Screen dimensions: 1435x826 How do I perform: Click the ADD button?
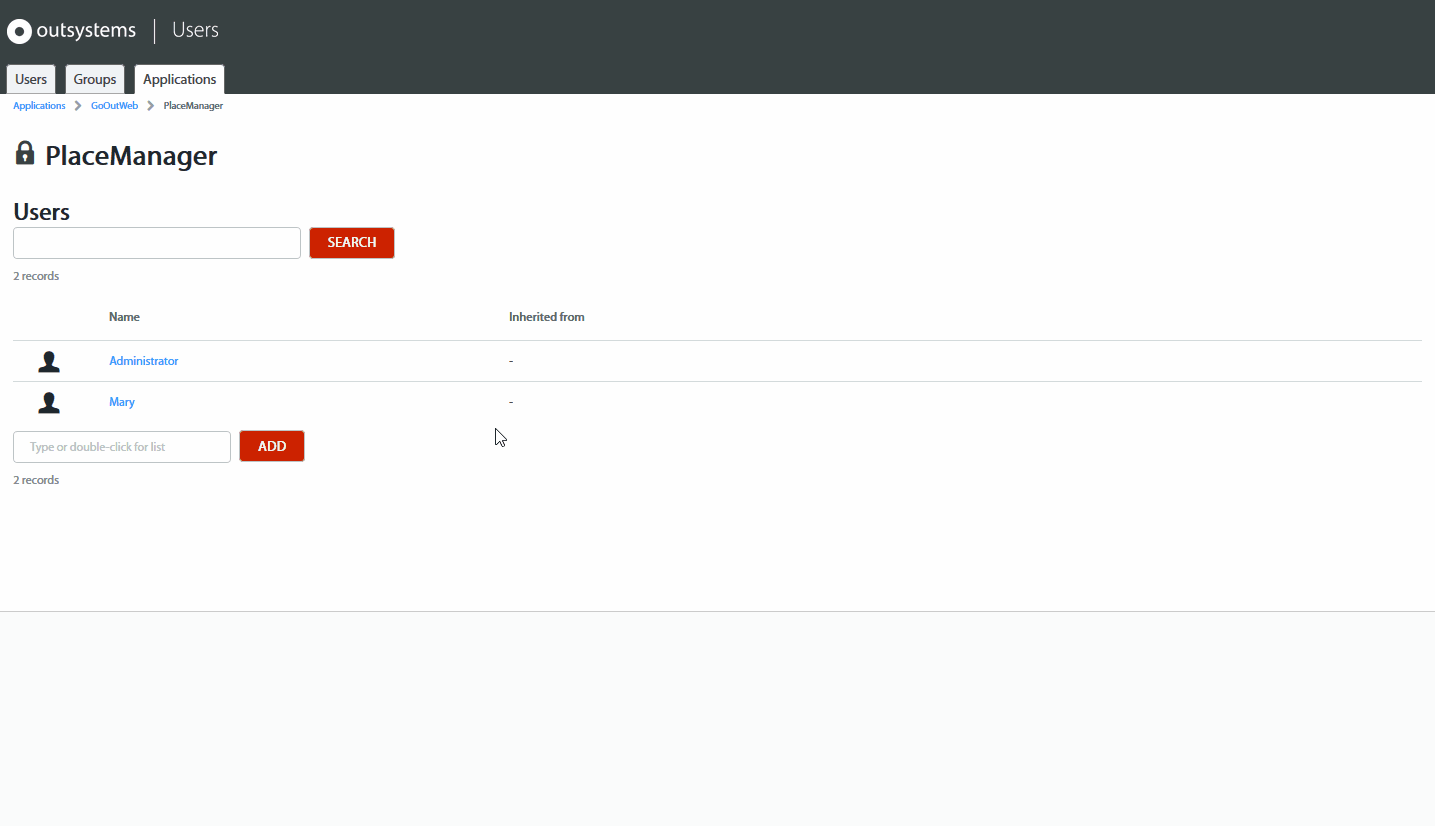[271, 446]
